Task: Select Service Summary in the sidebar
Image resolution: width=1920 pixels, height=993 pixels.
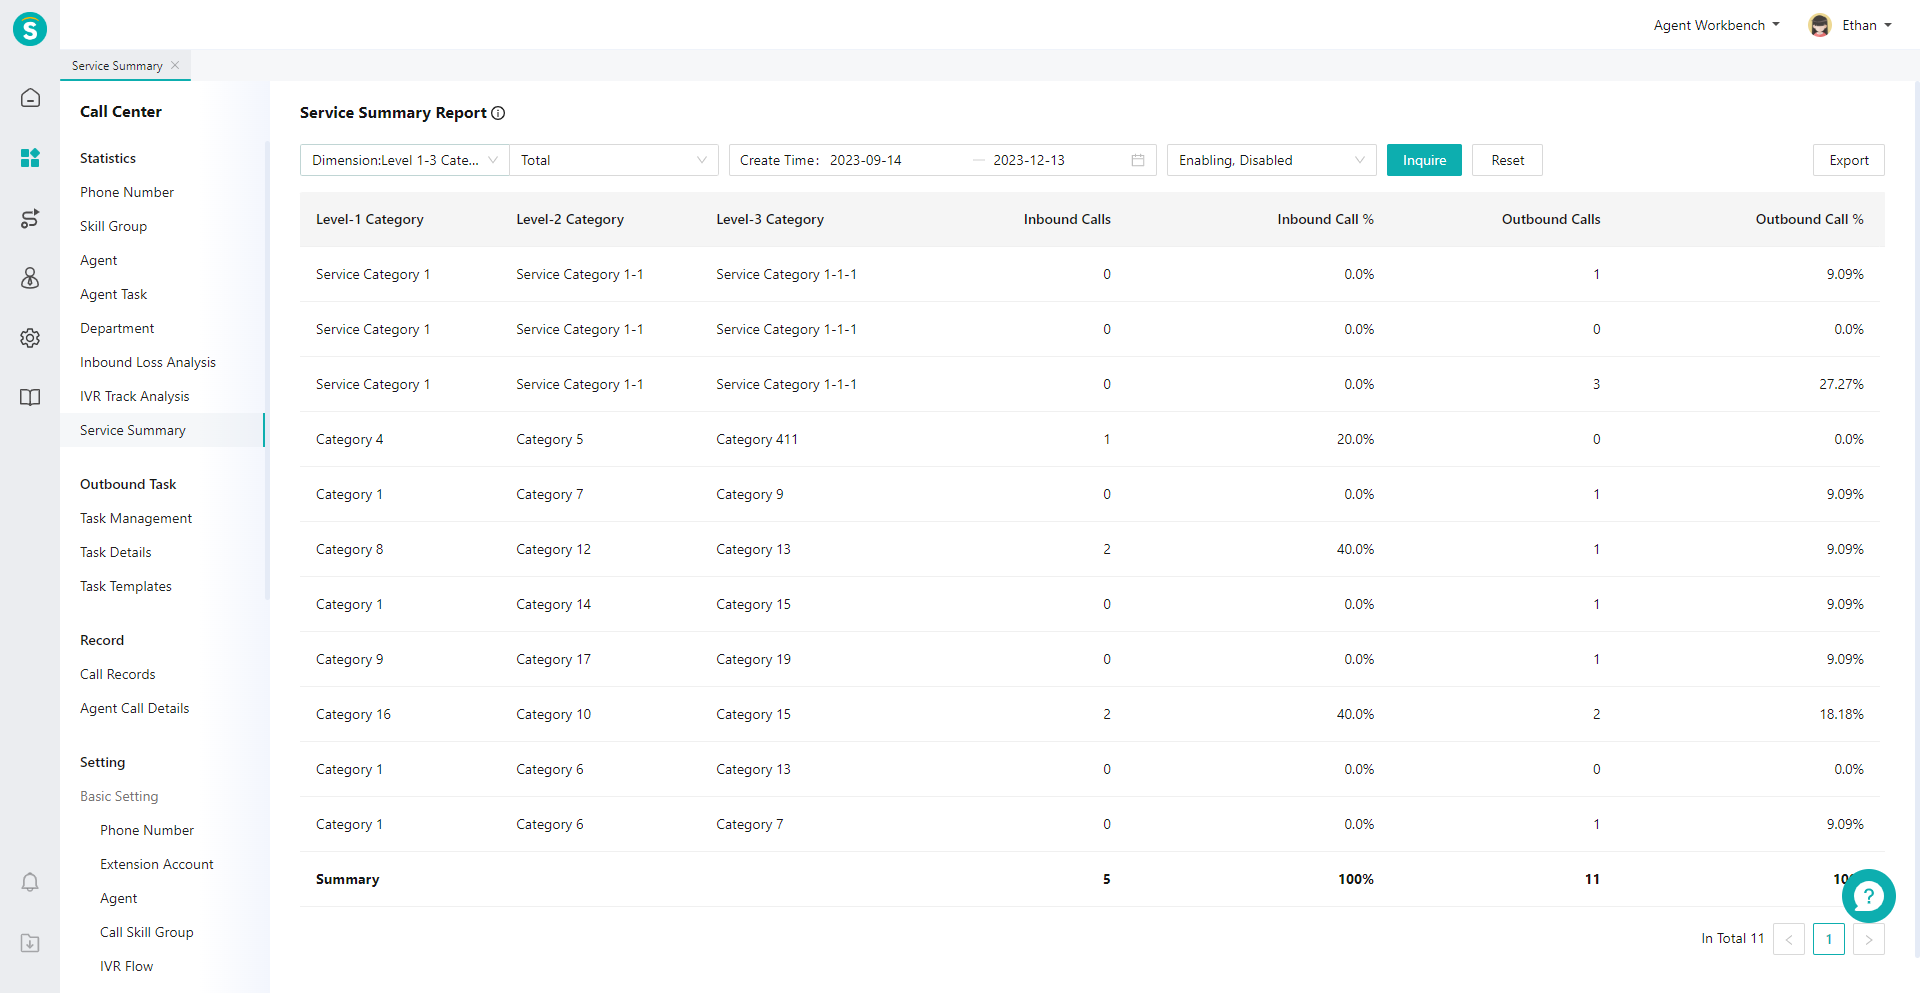Action: (x=162, y=430)
